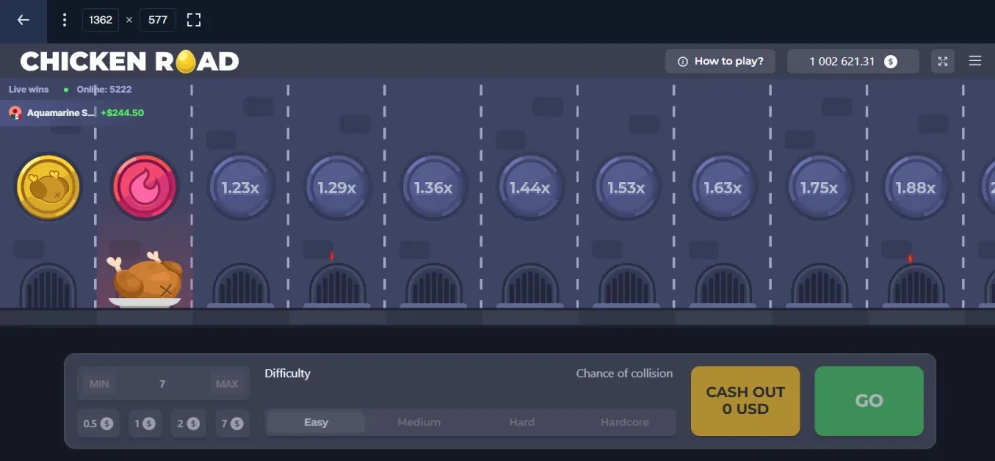
Task: Choose the 1 dollar bet preset
Action: coord(145,423)
